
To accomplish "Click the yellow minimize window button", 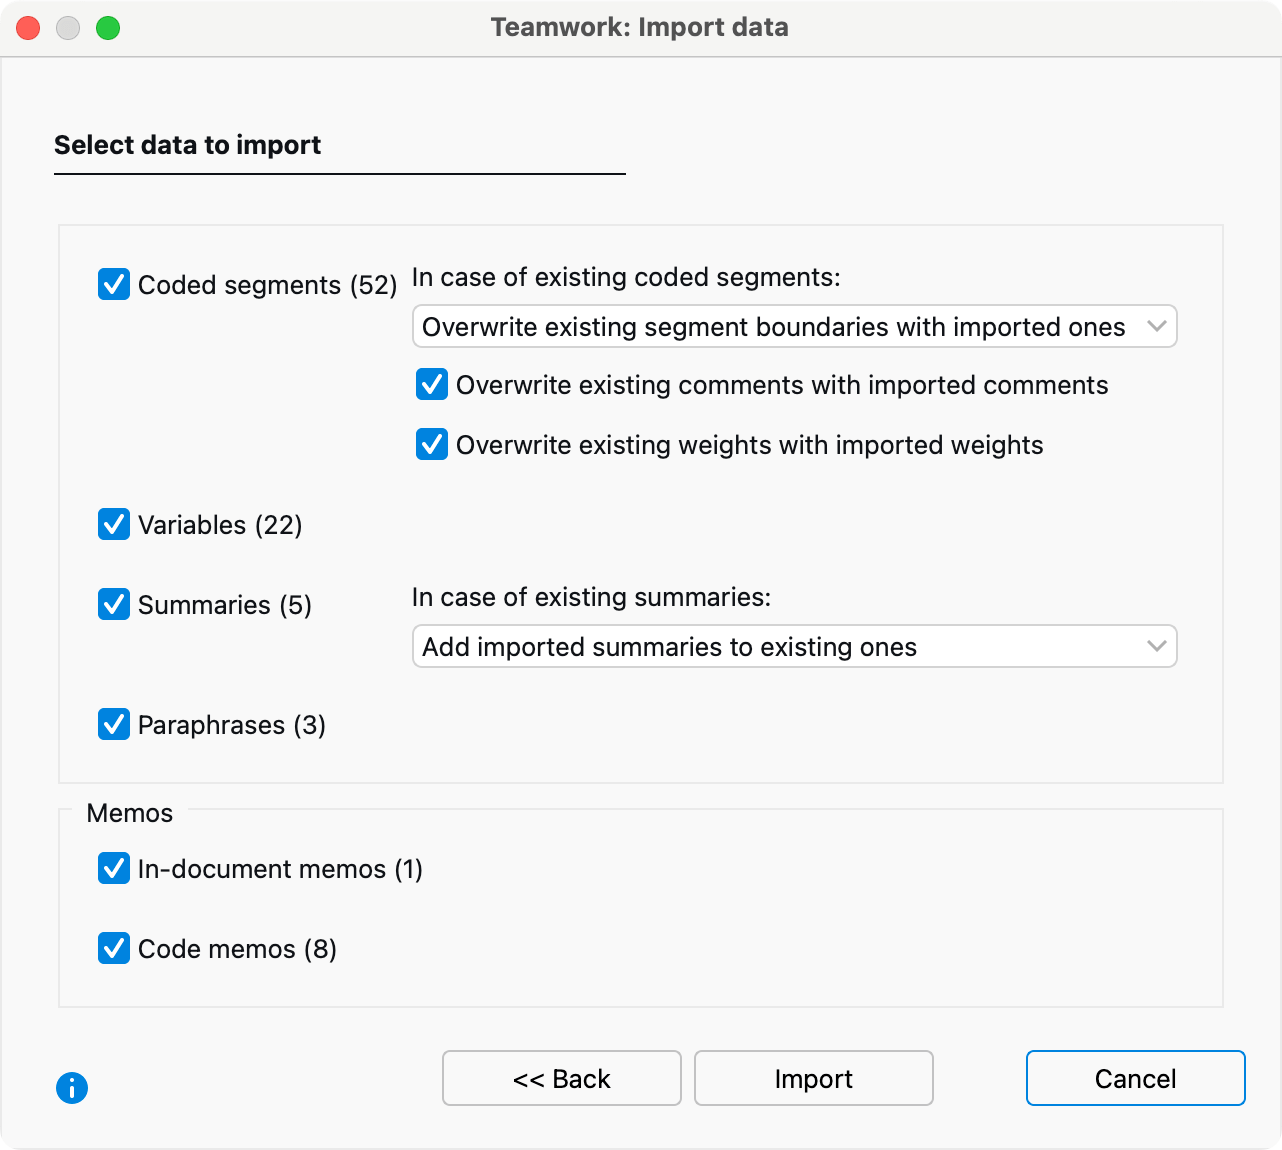I will coord(68,28).
